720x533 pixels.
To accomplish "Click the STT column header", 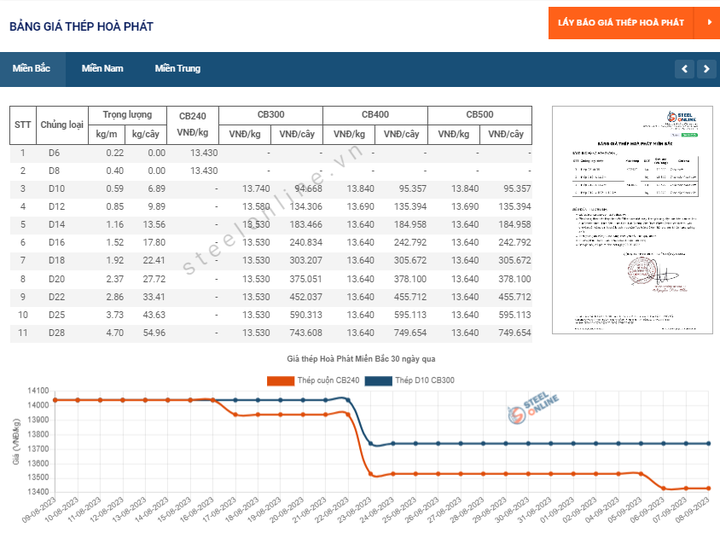I will point(22,125).
